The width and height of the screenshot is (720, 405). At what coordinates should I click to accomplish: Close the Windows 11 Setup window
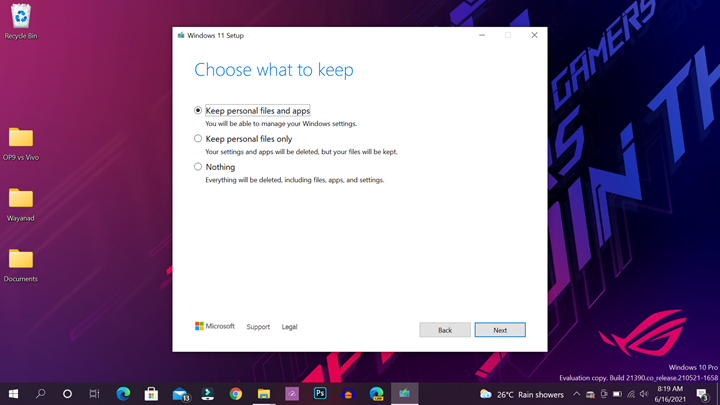[534, 35]
